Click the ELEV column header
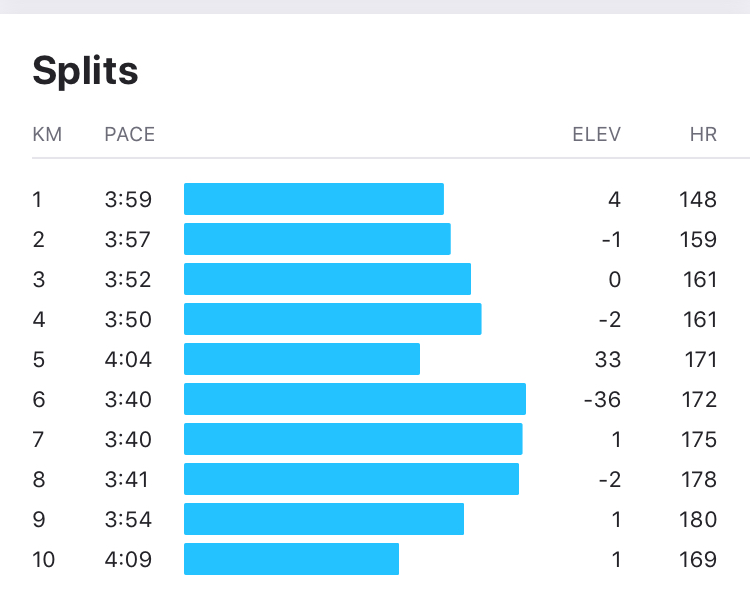The image size is (750, 612). coord(596,134)
